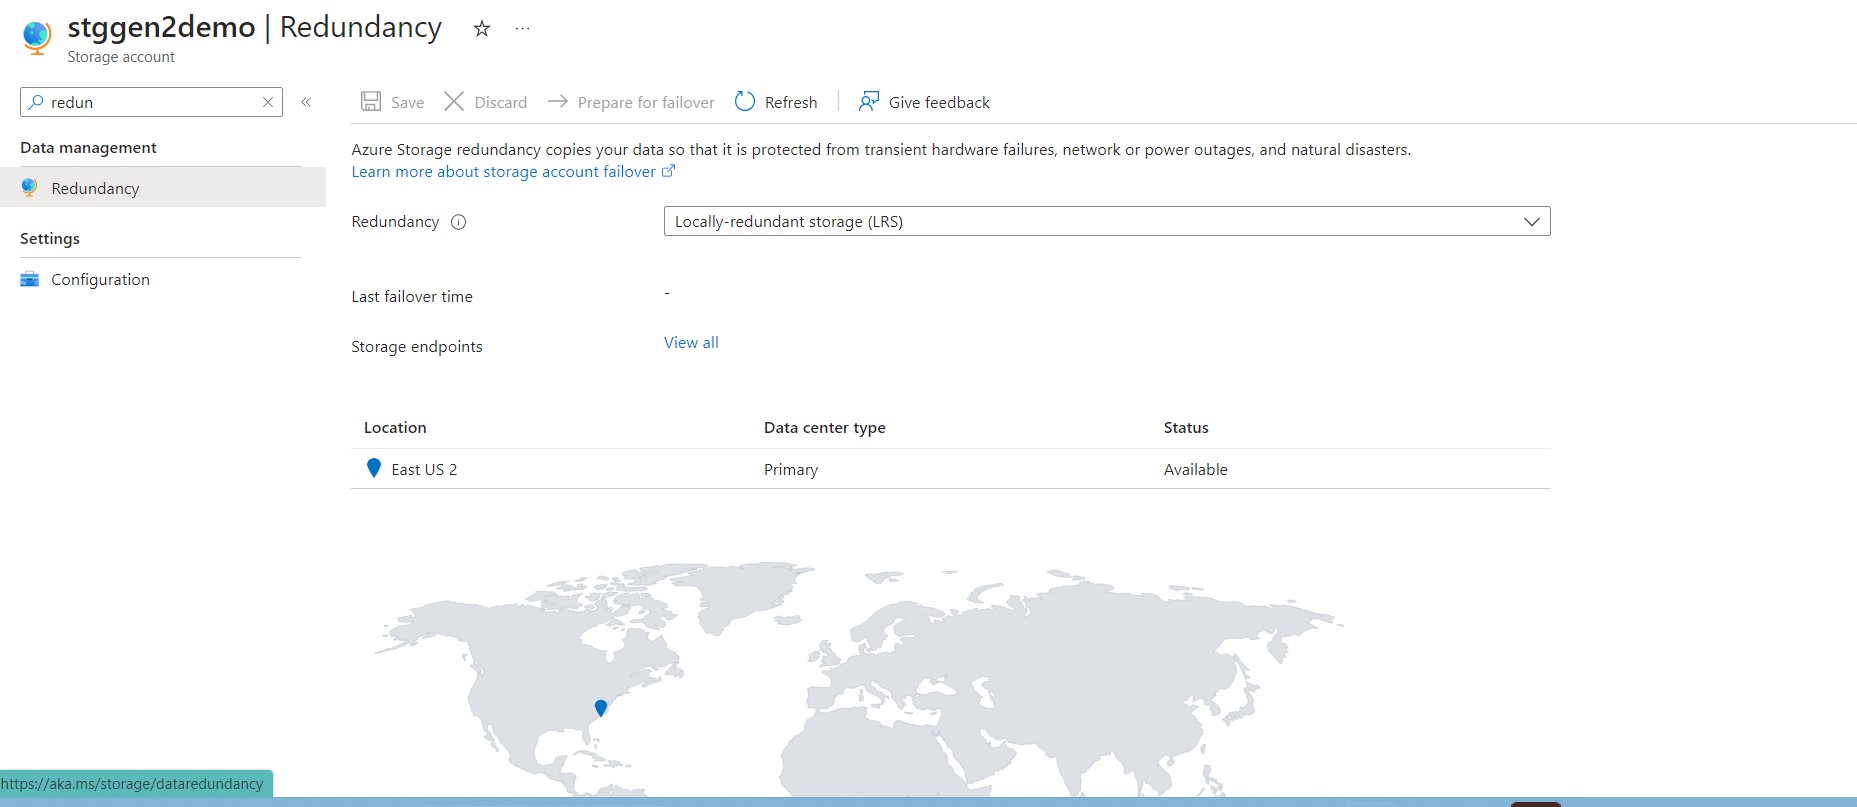Click the Configuration toolbox icon in sidebar
The width and height of the screenshot is (1857, 807).
click(30, 279)
